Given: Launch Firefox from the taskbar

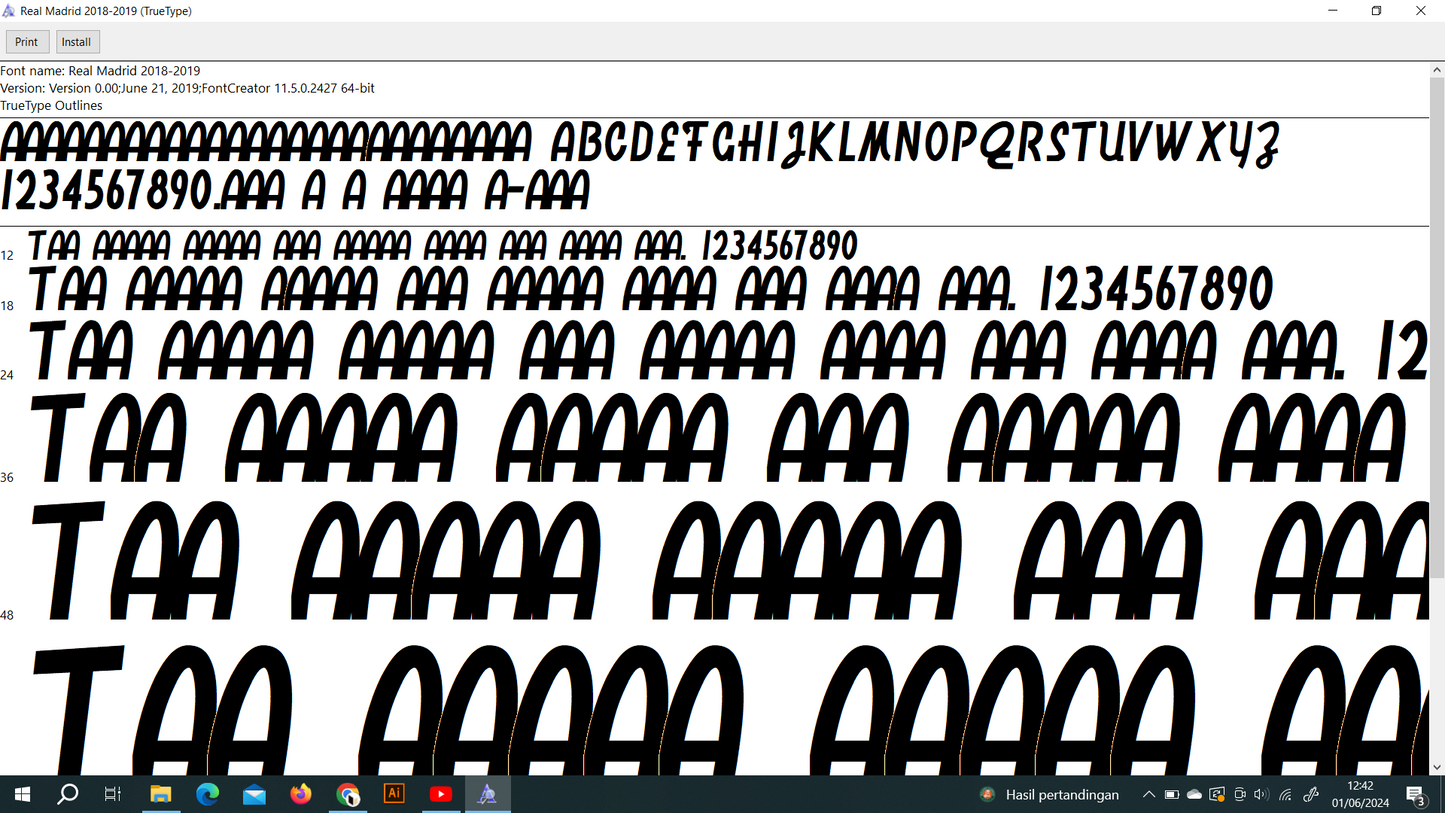Looking at the screenshot, I should pos(301,795).
